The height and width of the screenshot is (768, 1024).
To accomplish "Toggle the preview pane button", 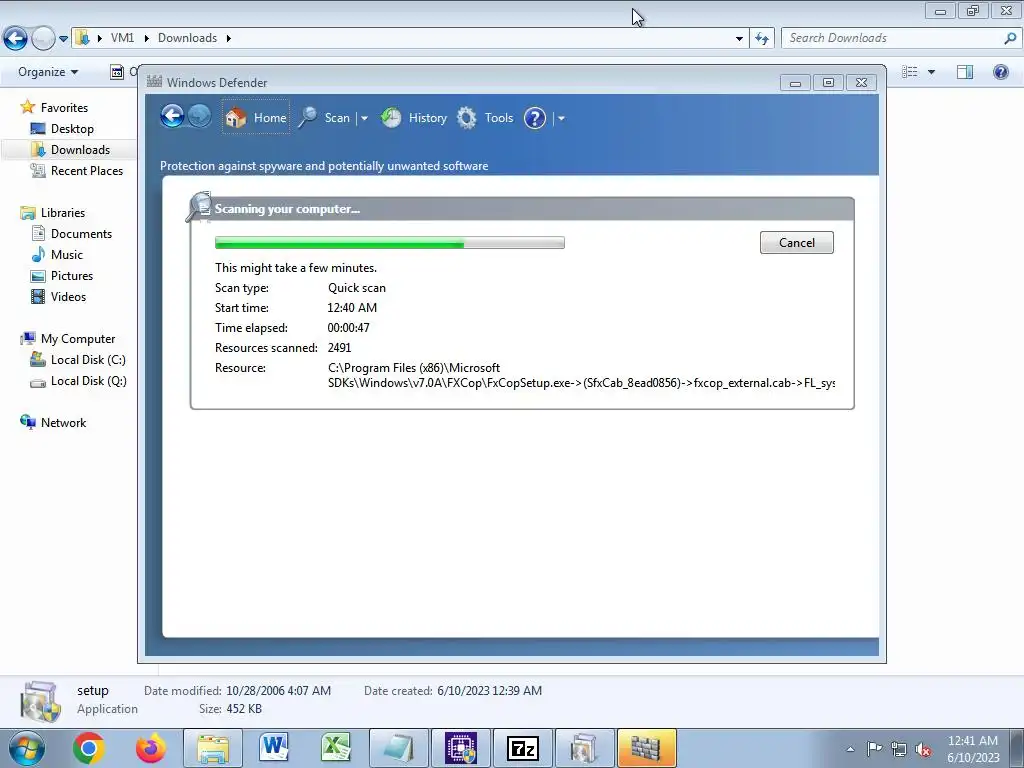I will pos(965,72).
